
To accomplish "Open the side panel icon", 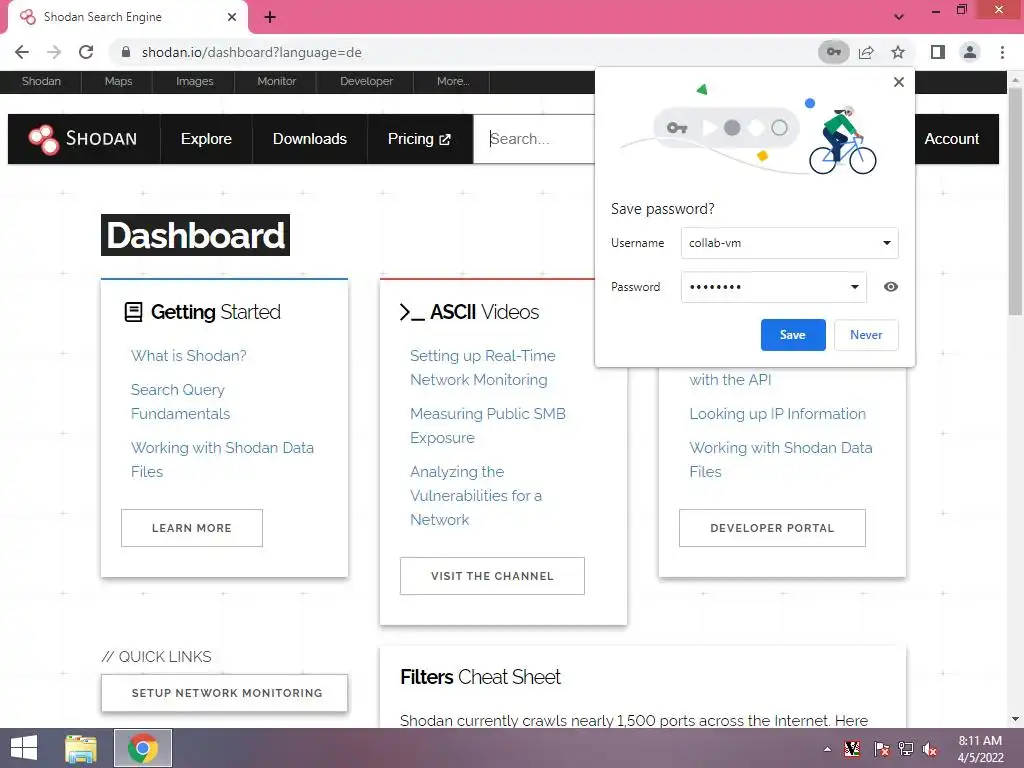I will 938,52.
